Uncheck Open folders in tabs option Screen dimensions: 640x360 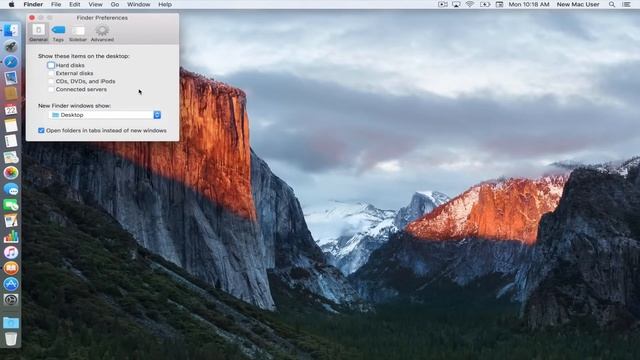pos(41,131)
